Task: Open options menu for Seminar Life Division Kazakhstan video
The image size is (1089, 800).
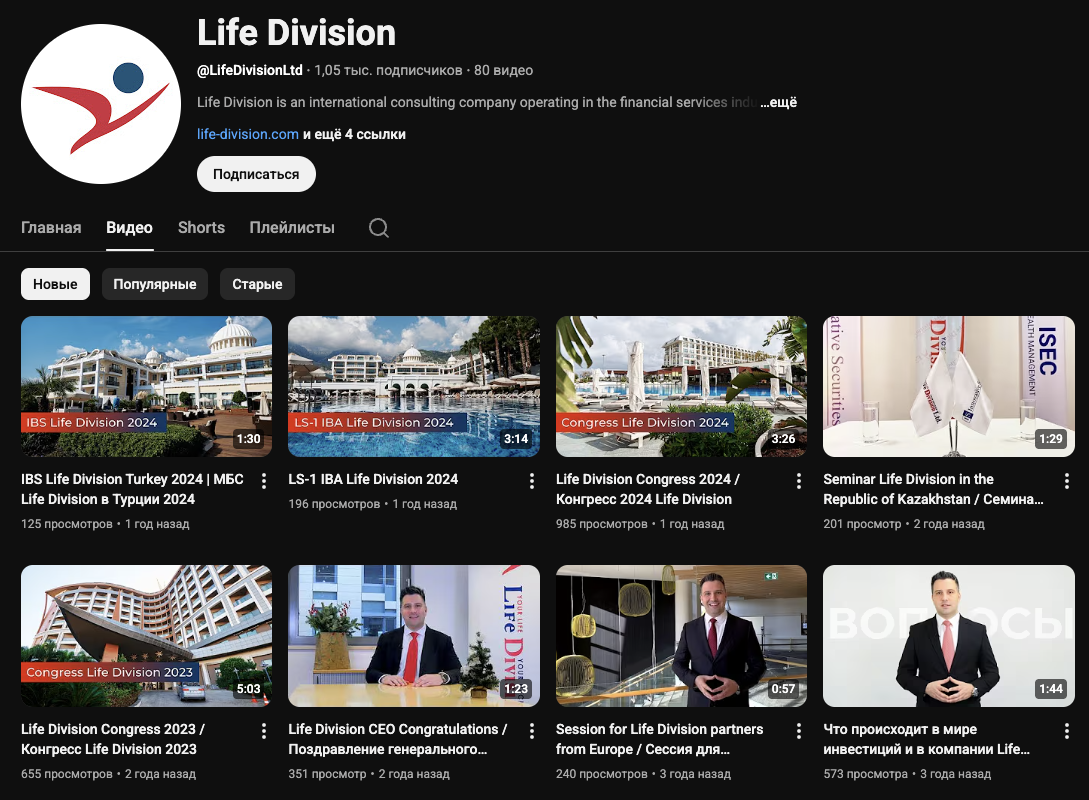Action: point(1066,481)
